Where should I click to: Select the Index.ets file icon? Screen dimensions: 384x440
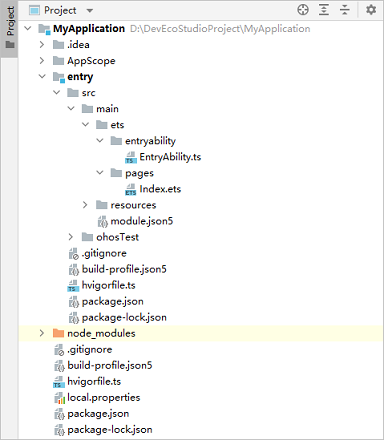(131, 189)
